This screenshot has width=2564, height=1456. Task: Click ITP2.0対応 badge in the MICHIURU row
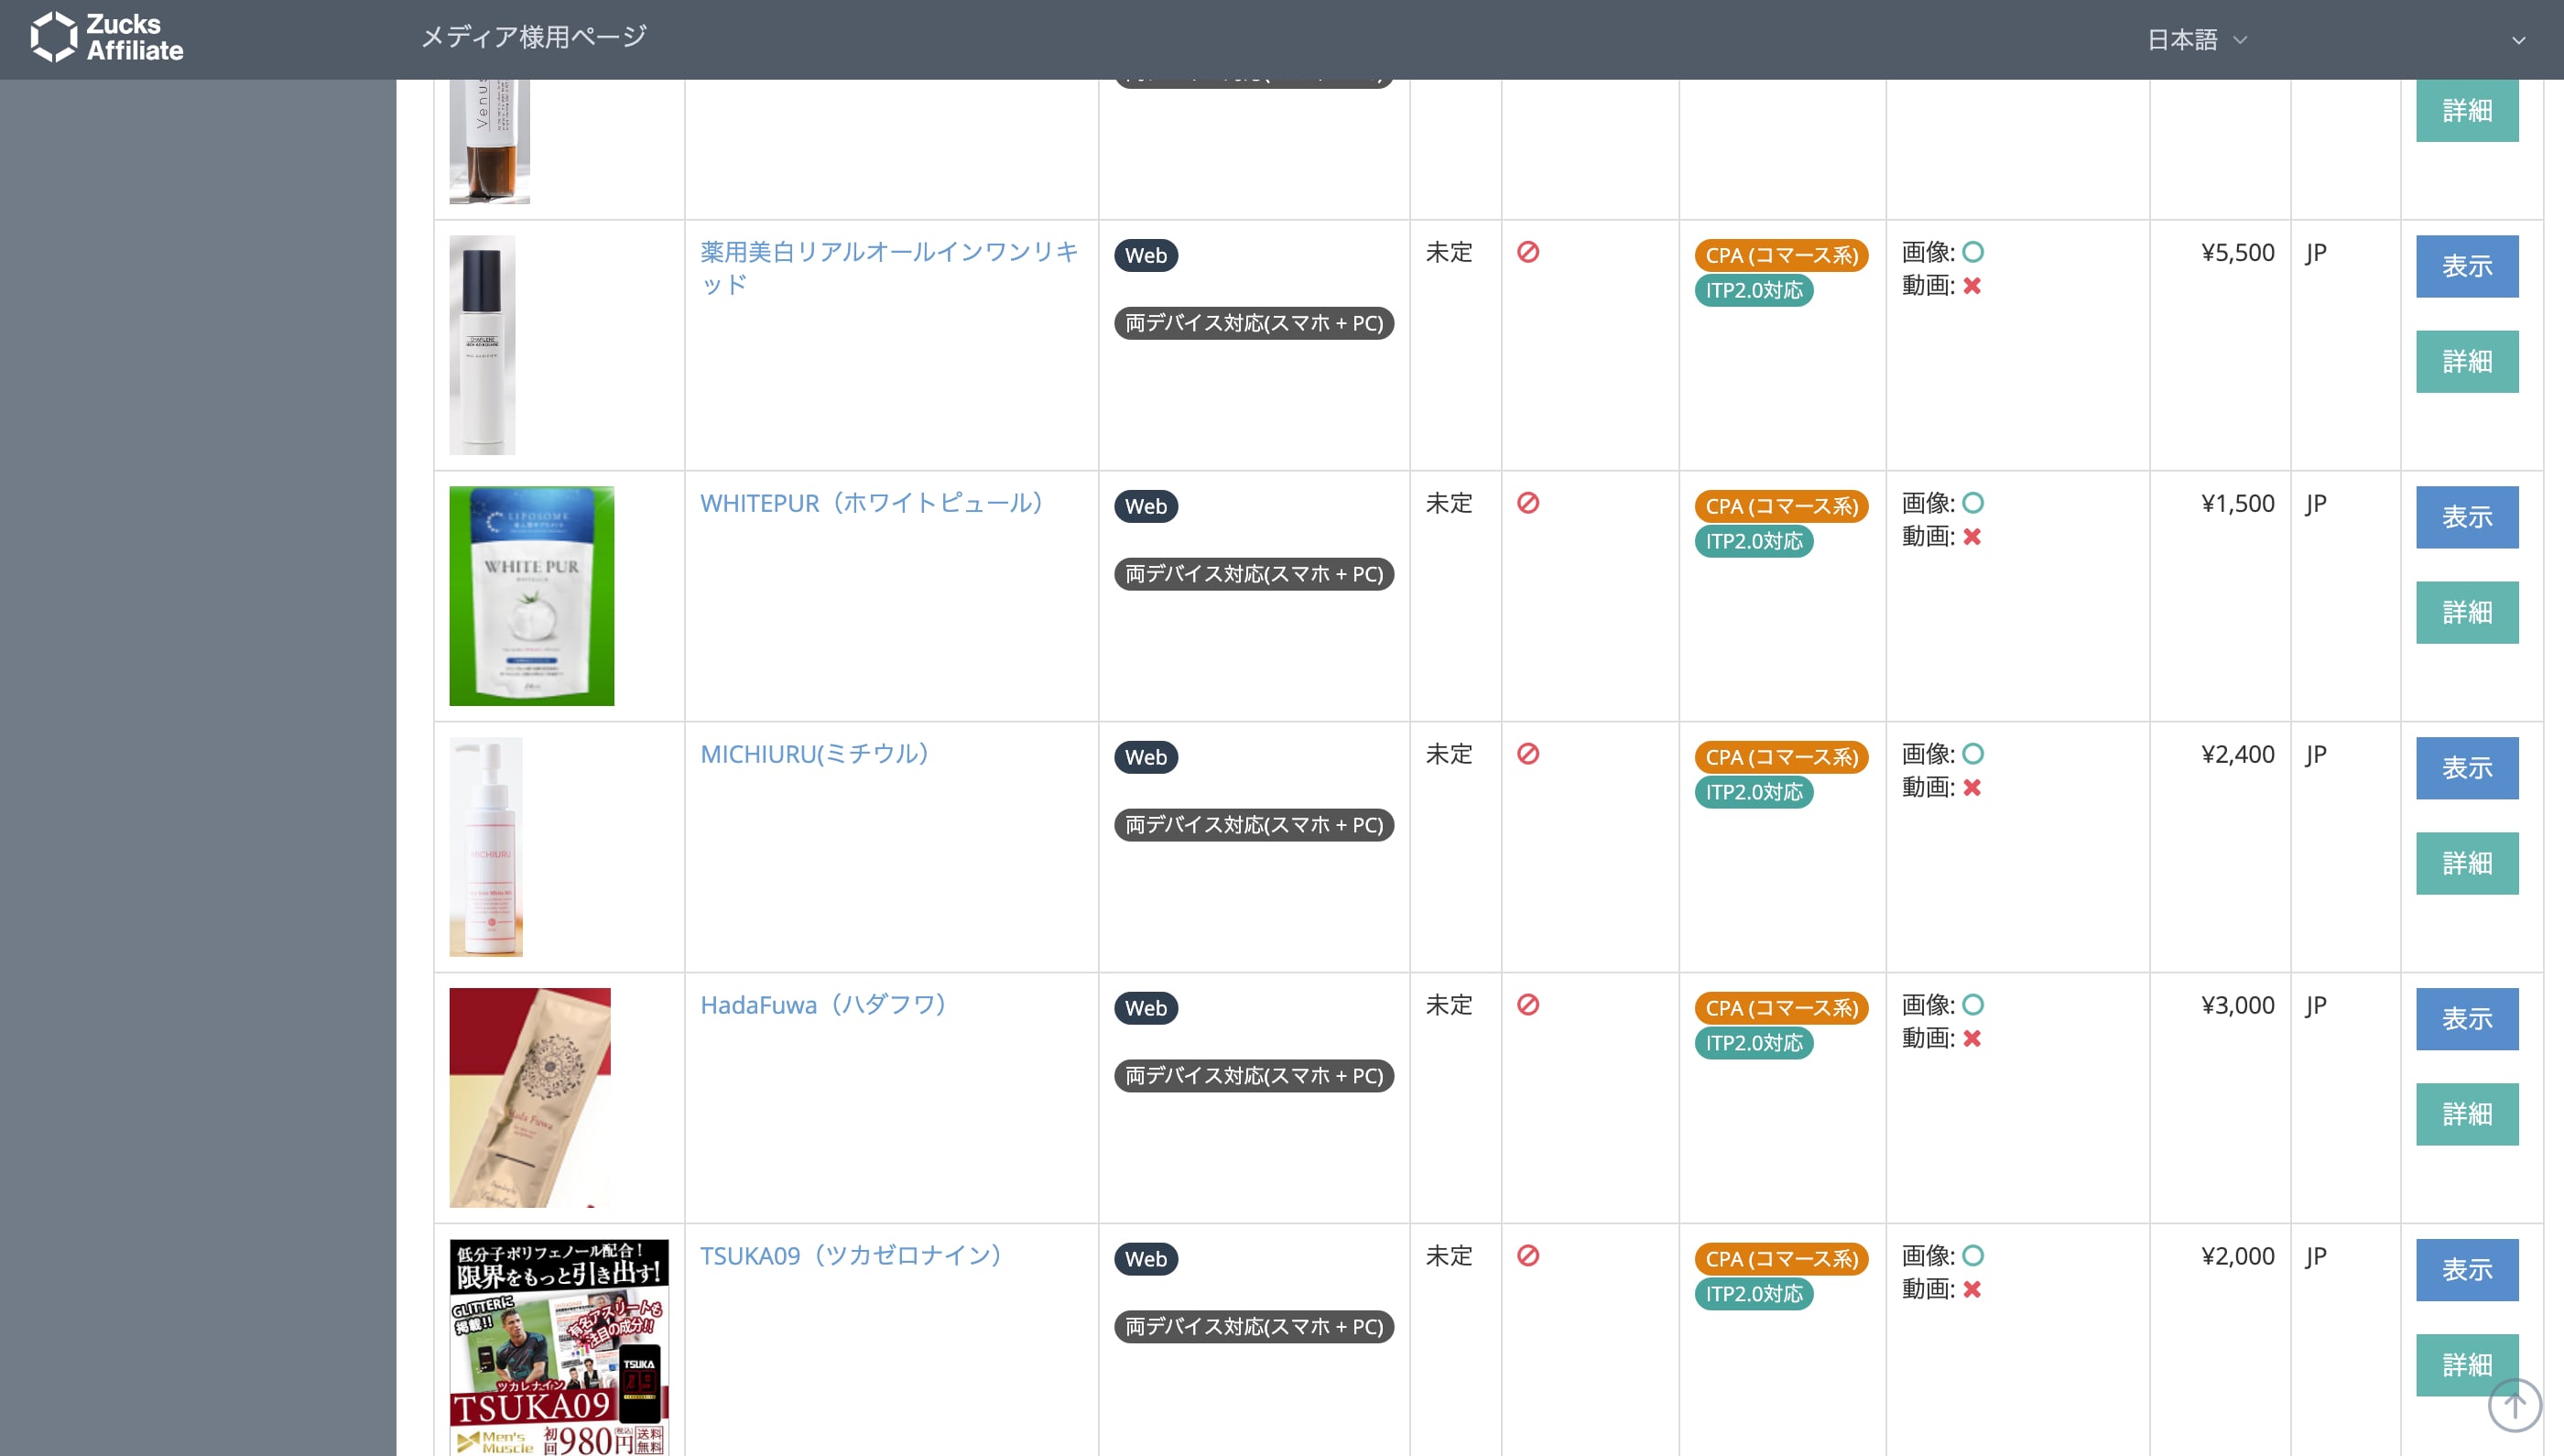tap(1754, 793)
